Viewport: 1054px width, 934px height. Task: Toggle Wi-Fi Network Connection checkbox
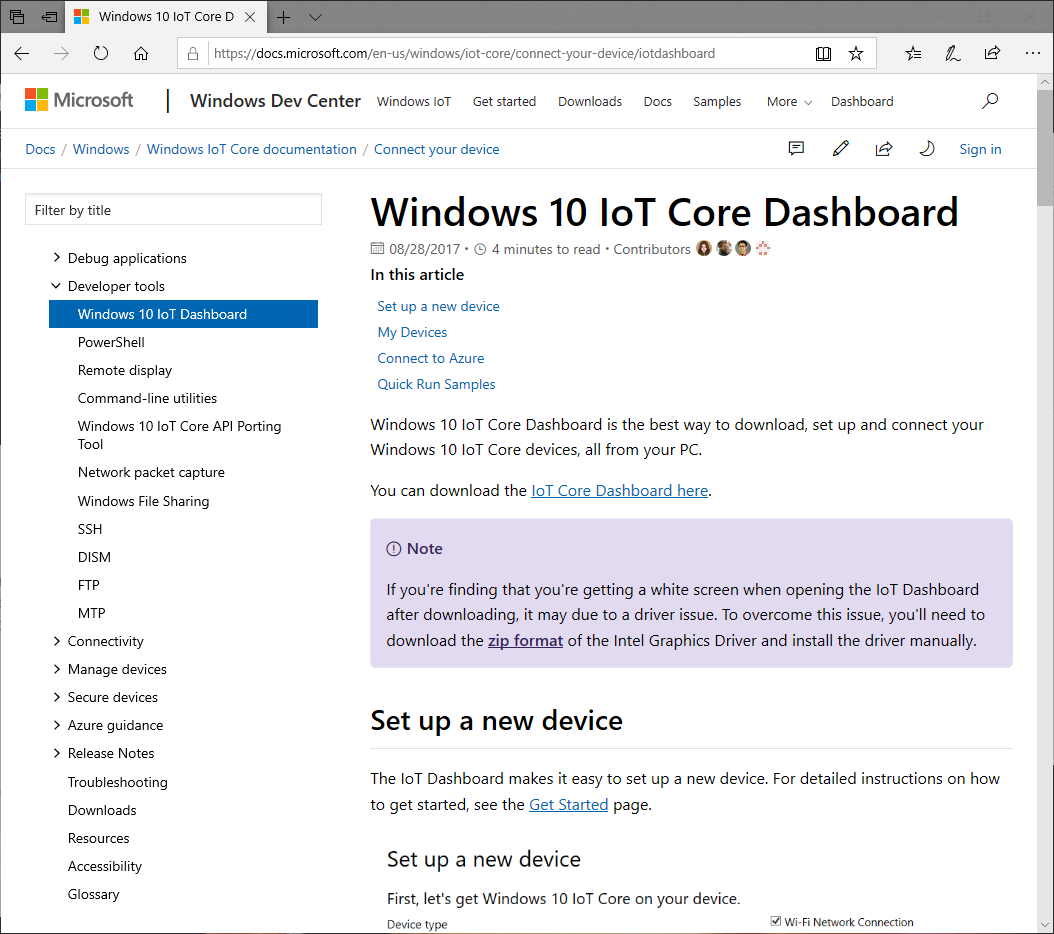pos(776,921)
